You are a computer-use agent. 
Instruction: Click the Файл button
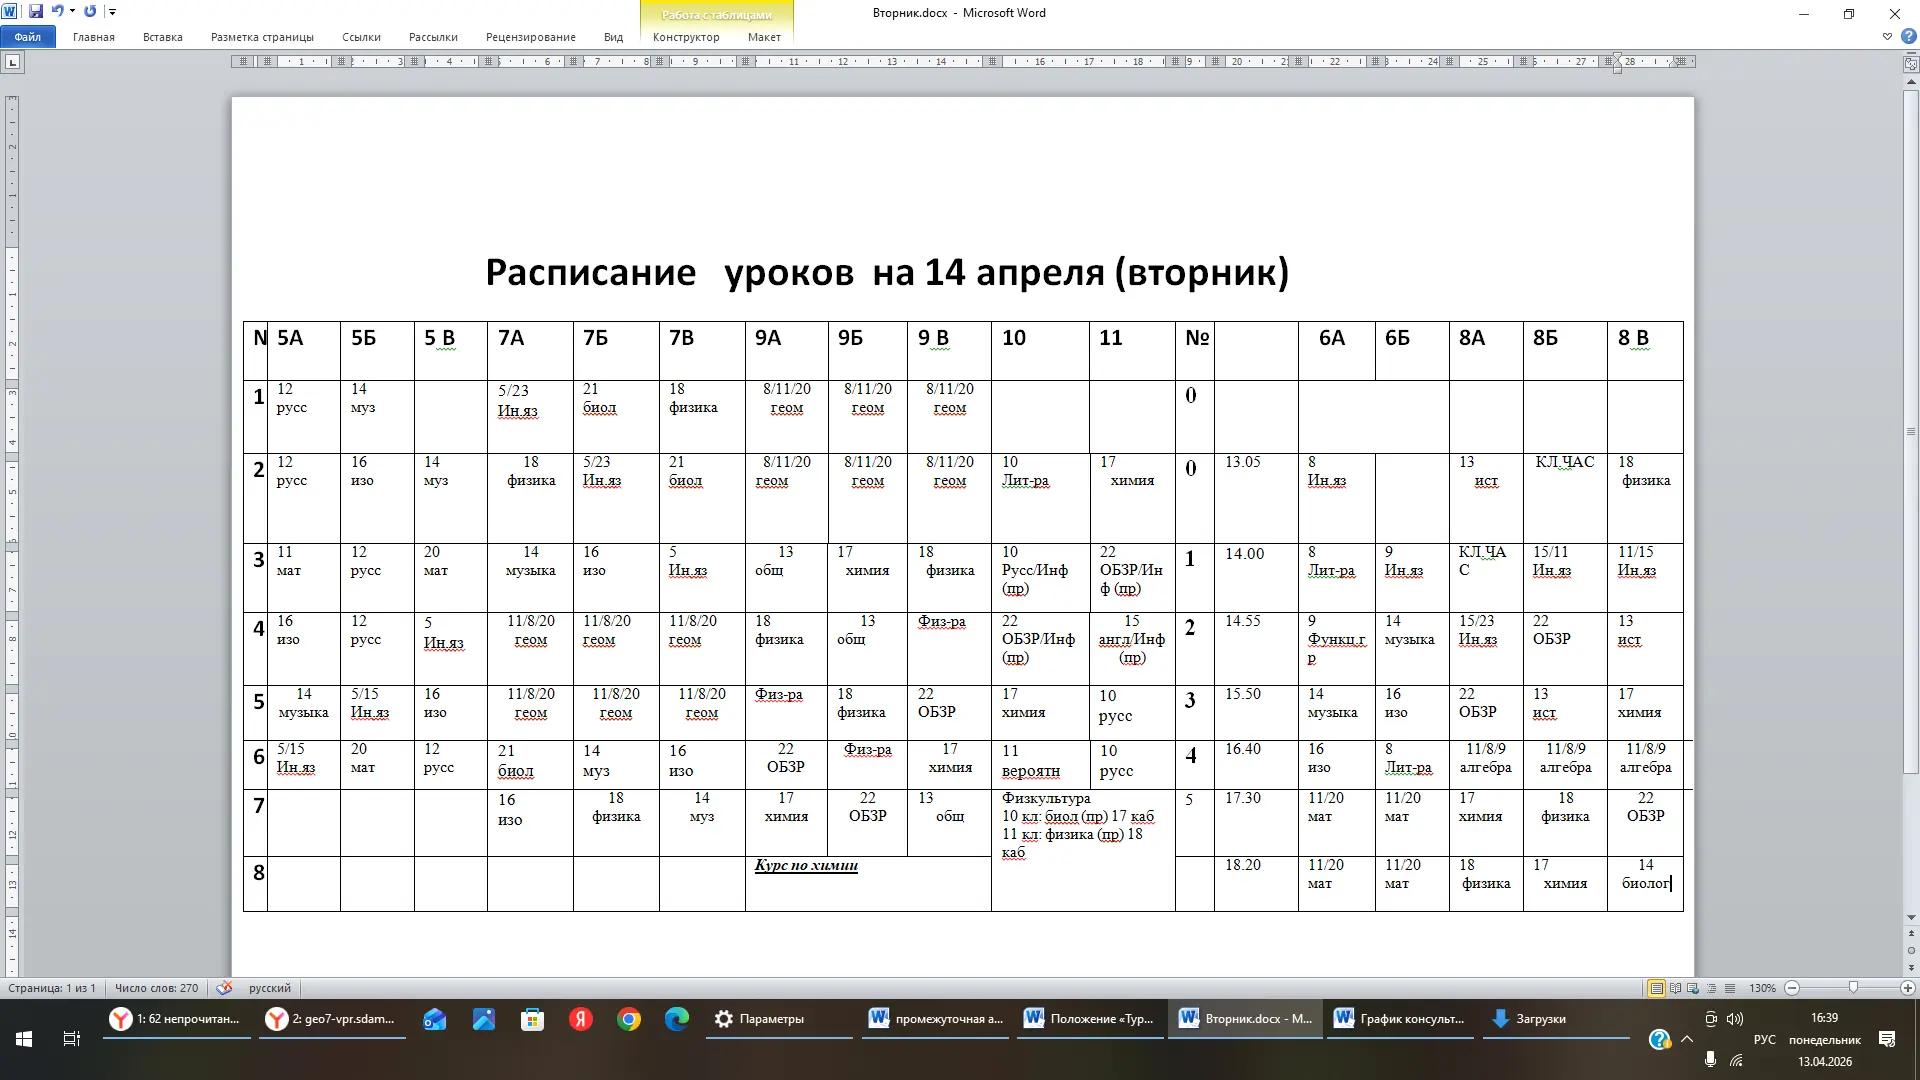(x=27, y=37)
